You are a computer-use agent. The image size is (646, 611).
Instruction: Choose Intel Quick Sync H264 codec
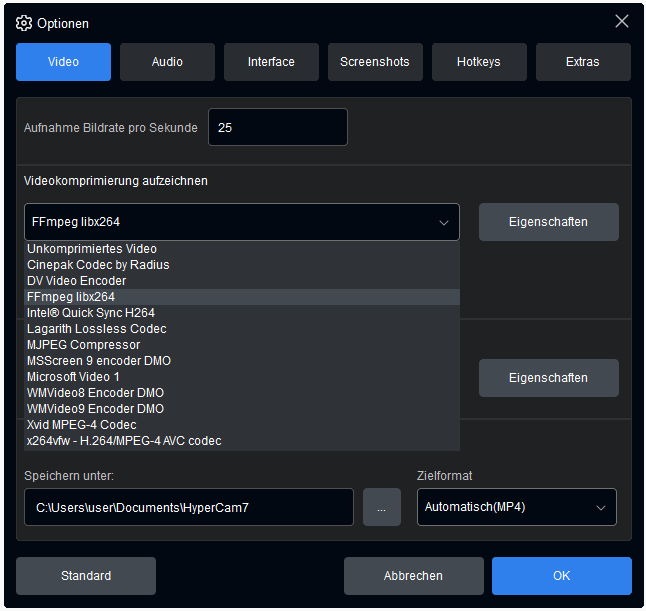click(91, 313)
